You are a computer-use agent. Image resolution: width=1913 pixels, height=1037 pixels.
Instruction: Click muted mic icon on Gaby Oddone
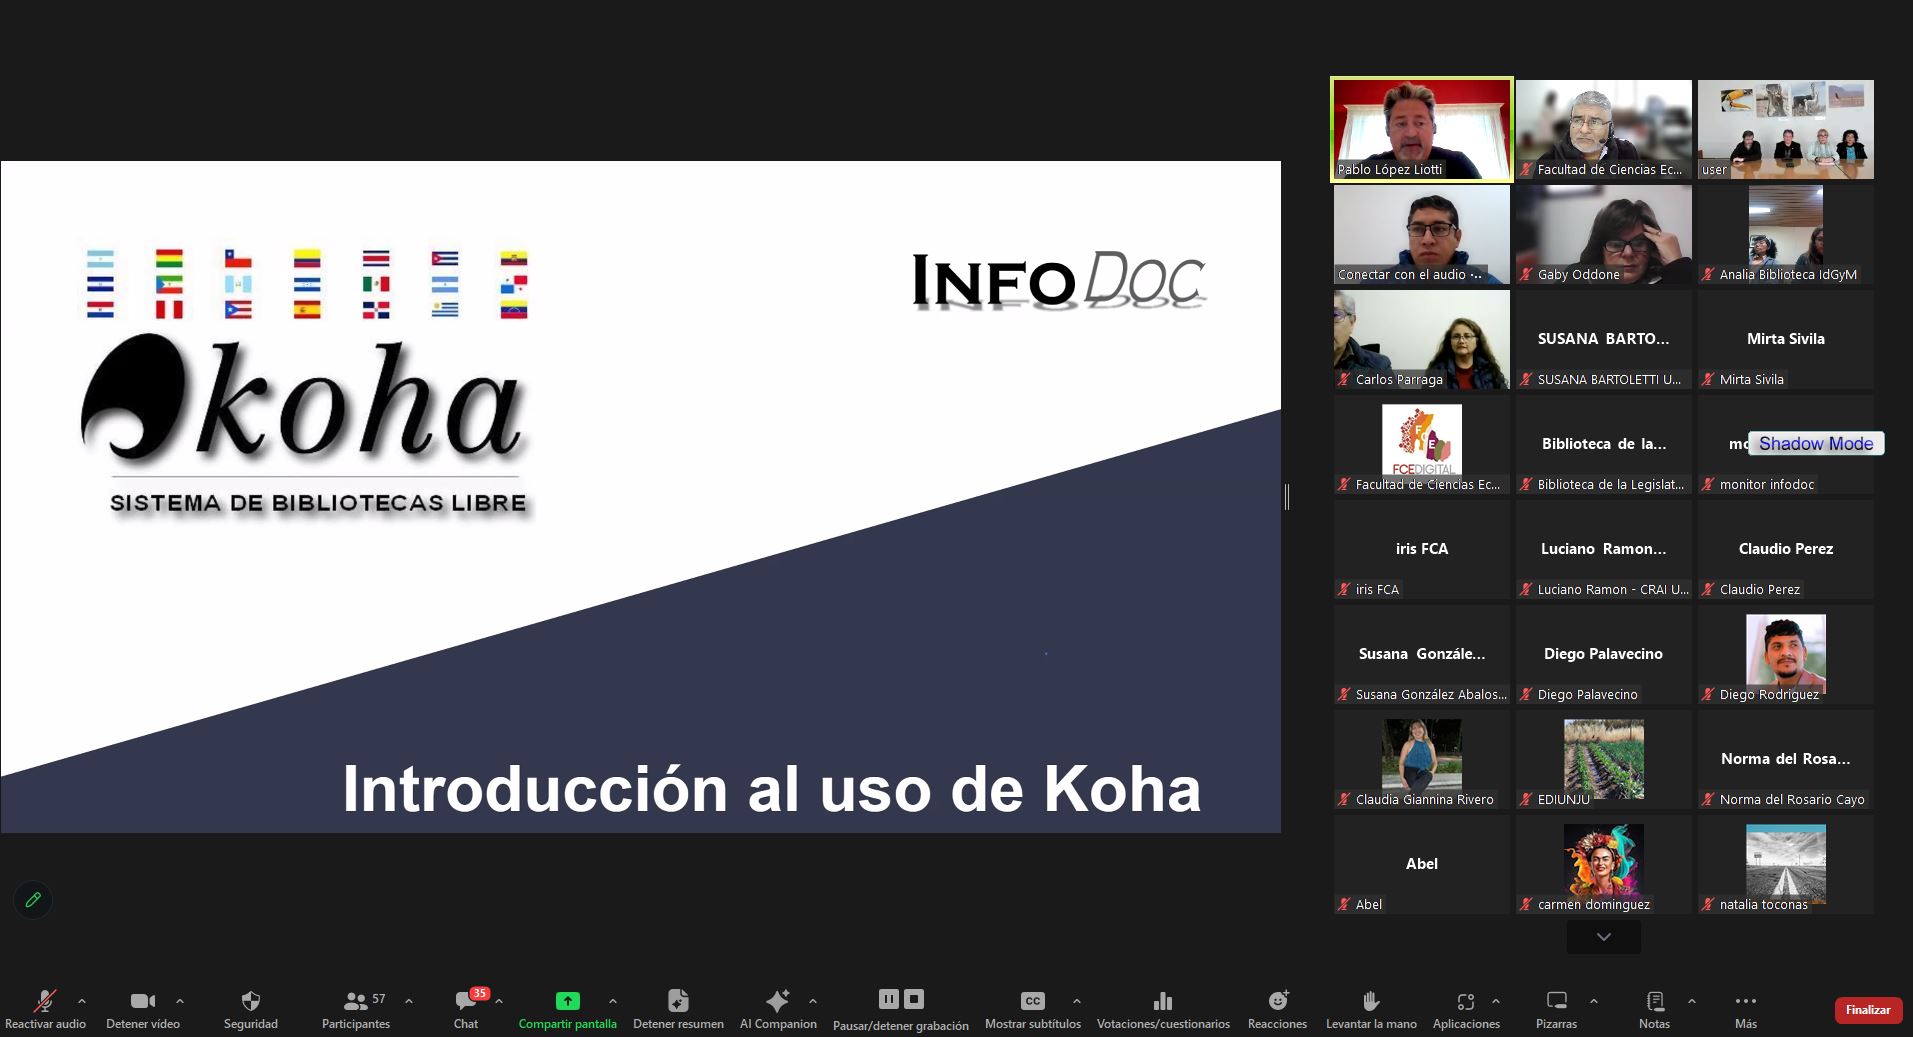tap(1526, 275)
